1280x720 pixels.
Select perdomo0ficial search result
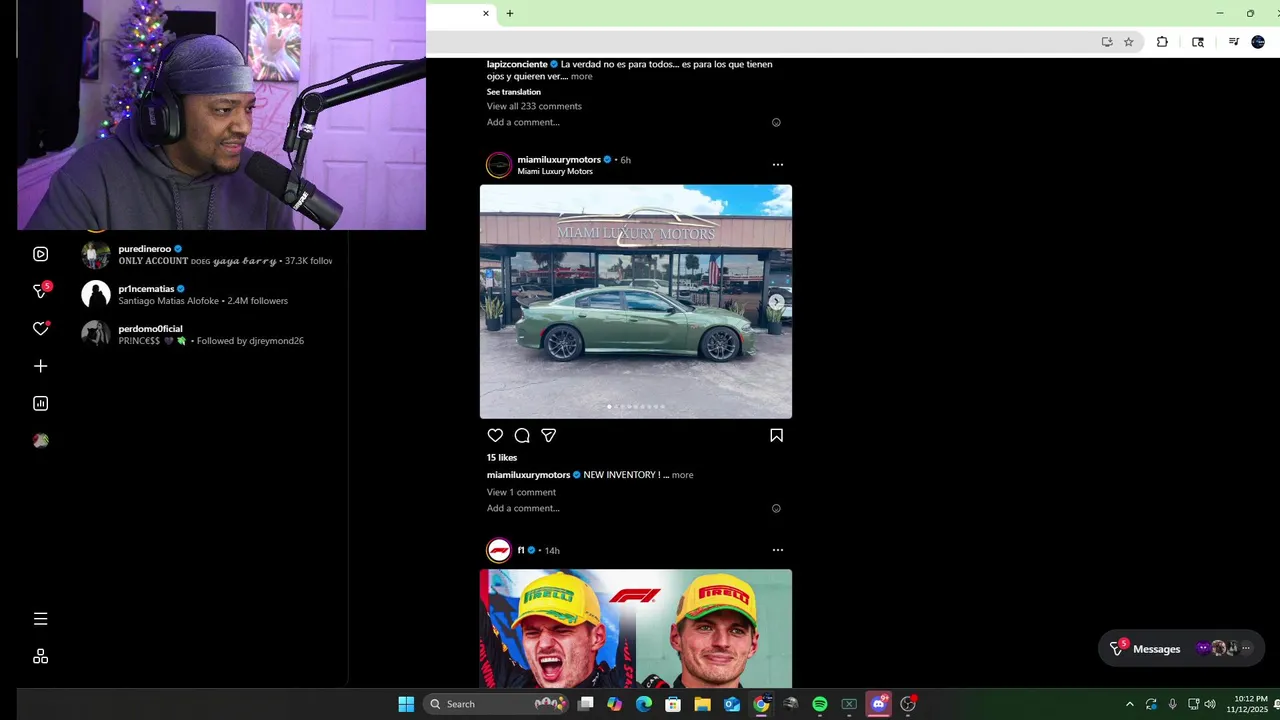[x=208, y=334]
